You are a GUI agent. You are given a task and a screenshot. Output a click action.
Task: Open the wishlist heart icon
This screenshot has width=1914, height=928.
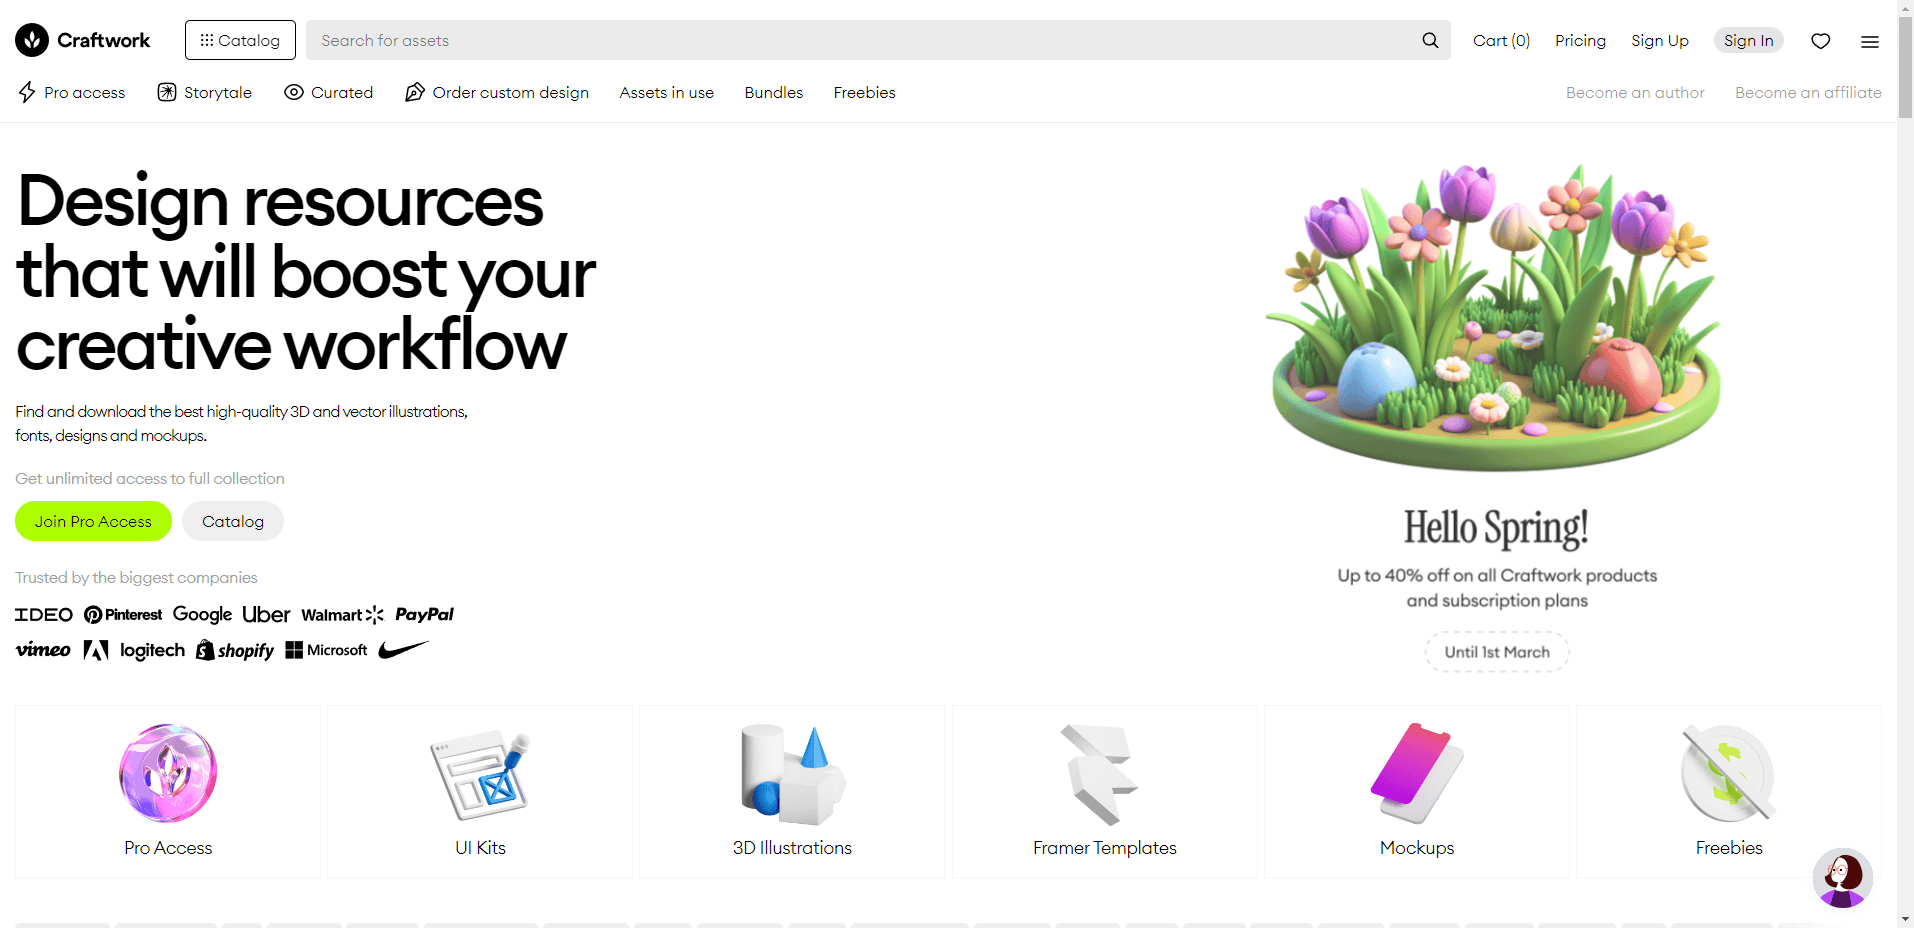[x=1820, y=41]
